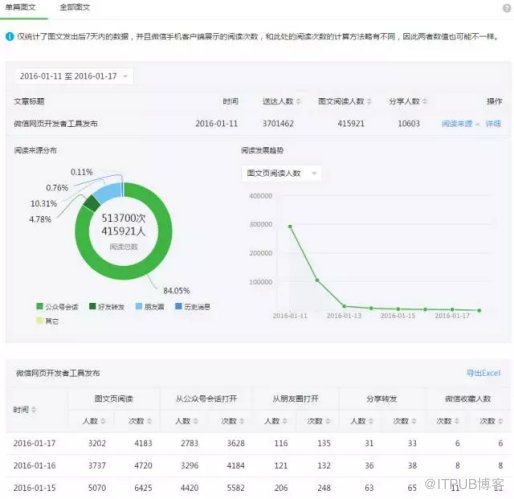Select the 单篇图文 tab
The image size is (514, 499).
(x=20, y=7)
